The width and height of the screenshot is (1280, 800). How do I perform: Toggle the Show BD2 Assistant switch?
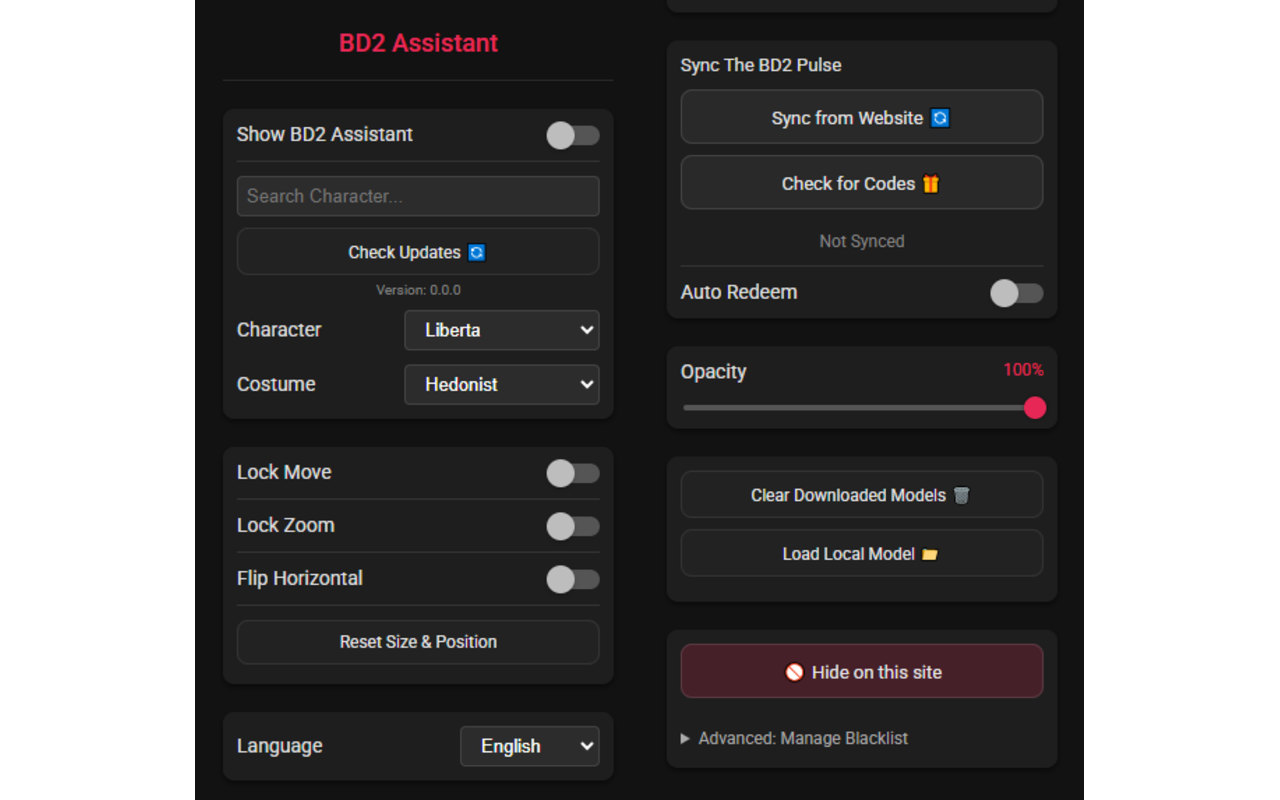[x=573, y=135]
